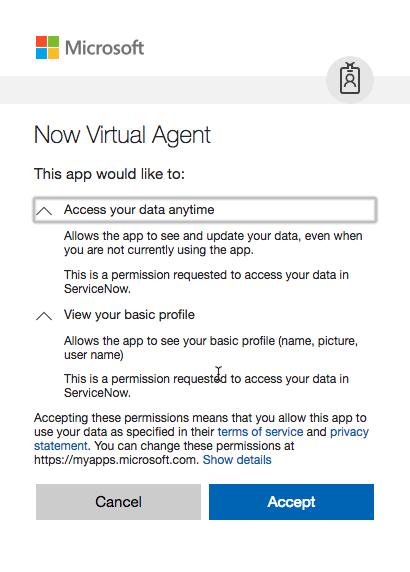Click the 'This app would like to:' text
This screenshot has width=410, height=572.
click(109, 174)
